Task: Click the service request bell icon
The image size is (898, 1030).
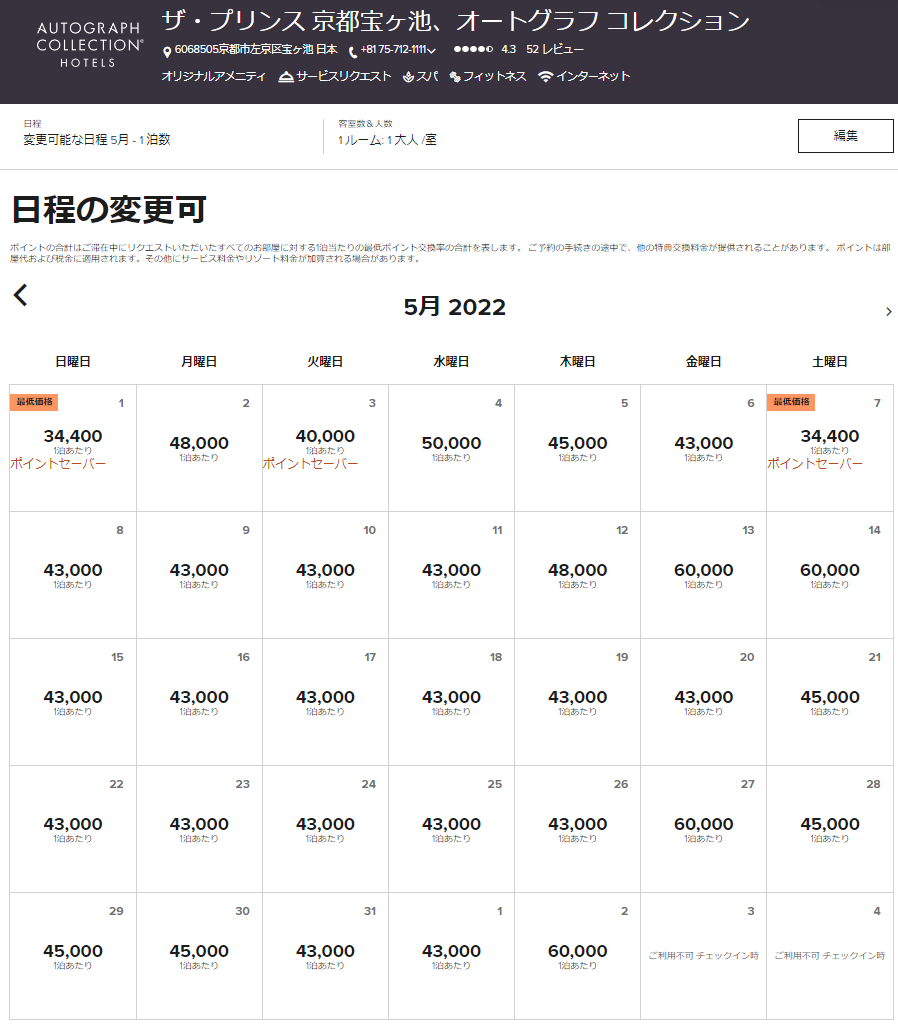Action: tap(286, 77)
